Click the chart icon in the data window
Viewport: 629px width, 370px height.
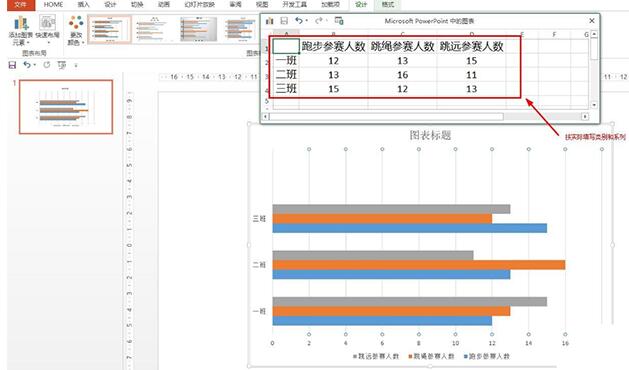click(x=270, y=20)
